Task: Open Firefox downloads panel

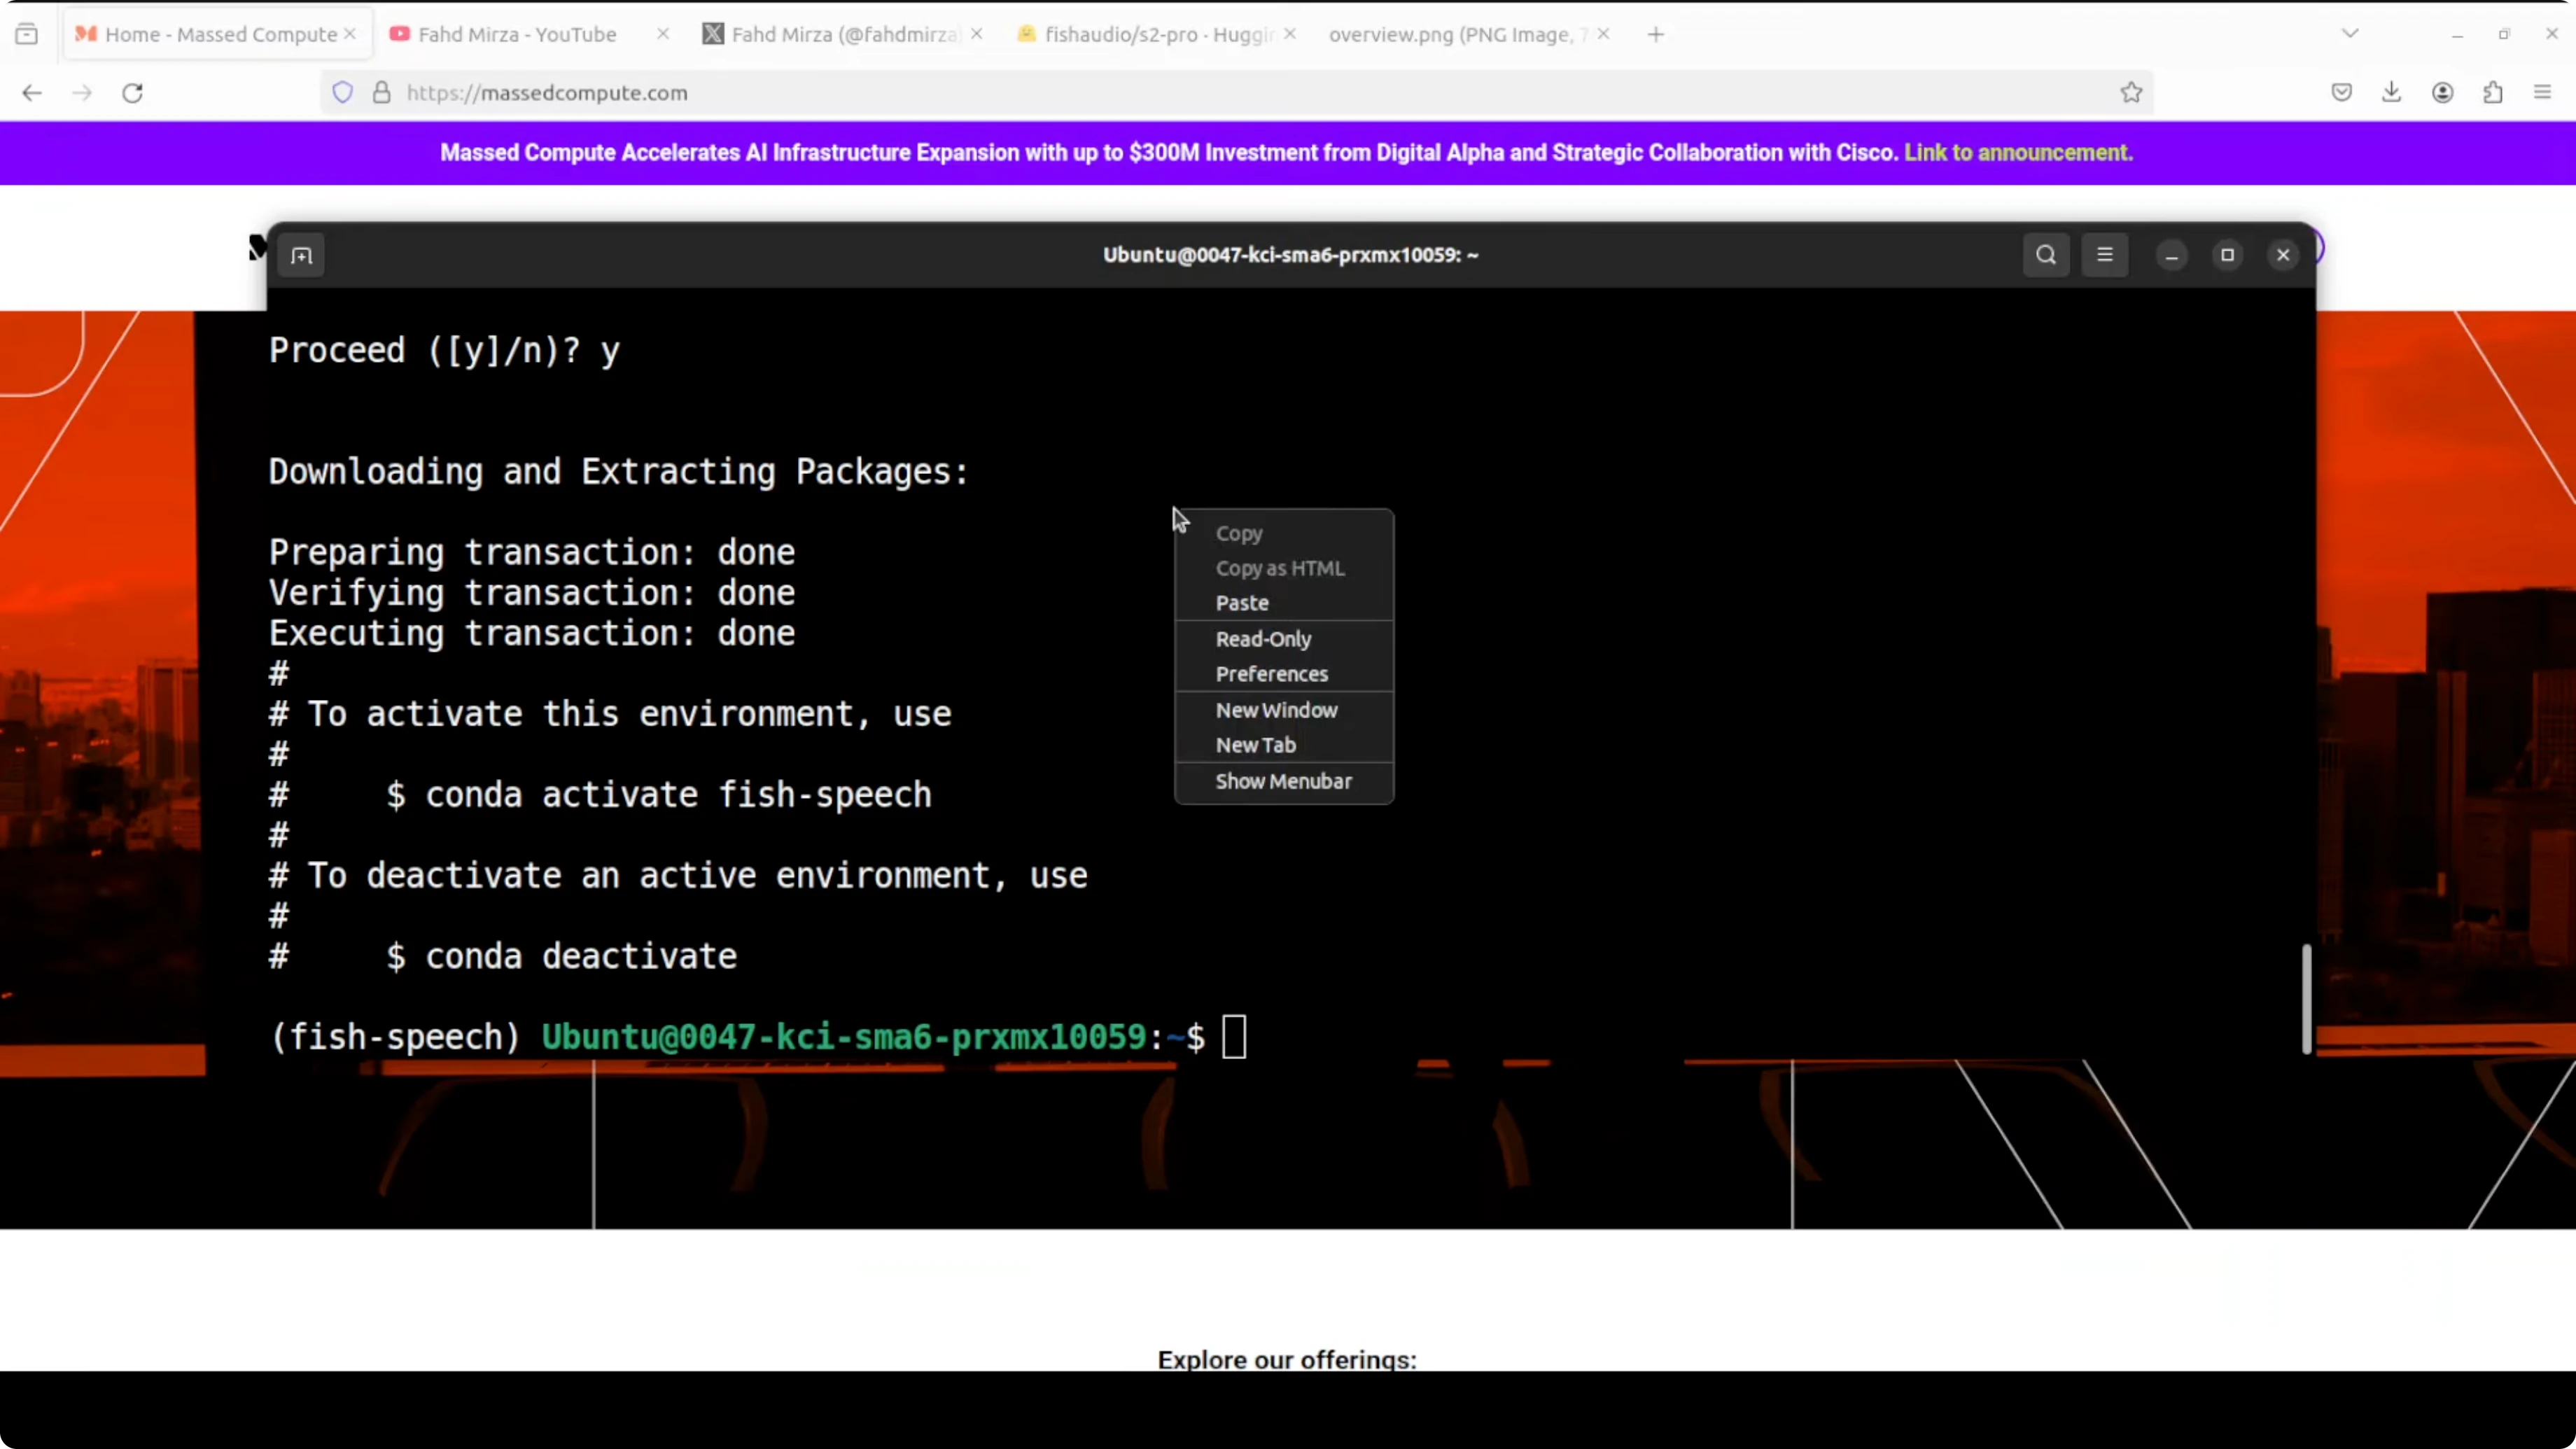Action: coord(2392,92)
